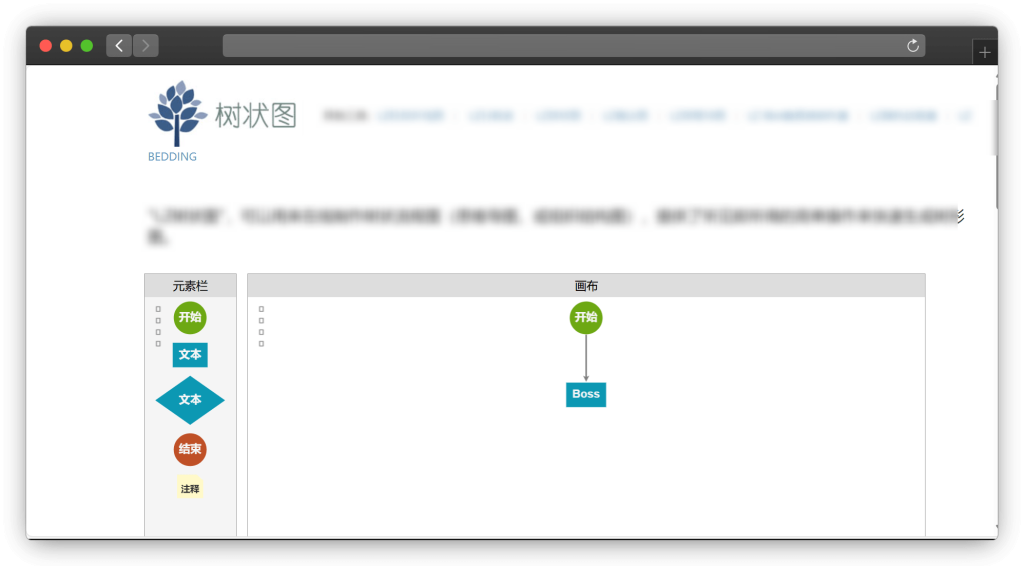This screenshot has height=566, width=1024.
Task: Pick the blue 文本 rectangle element
Action: (x=190, y=354)
